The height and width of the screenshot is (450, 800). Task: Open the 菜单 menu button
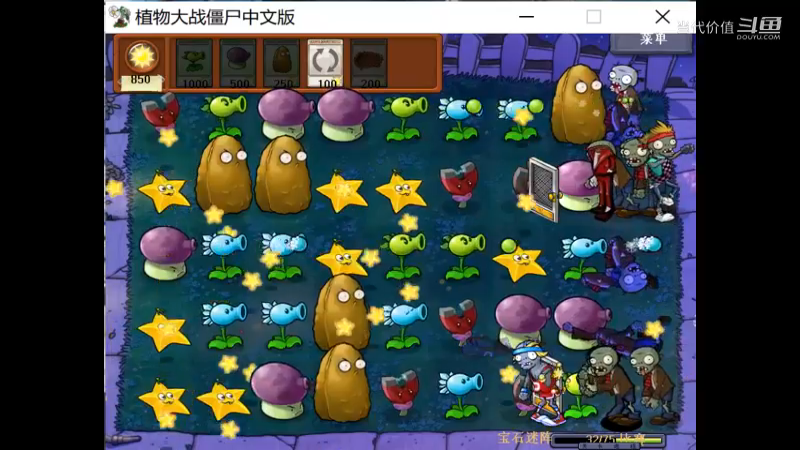pos(653,41)
